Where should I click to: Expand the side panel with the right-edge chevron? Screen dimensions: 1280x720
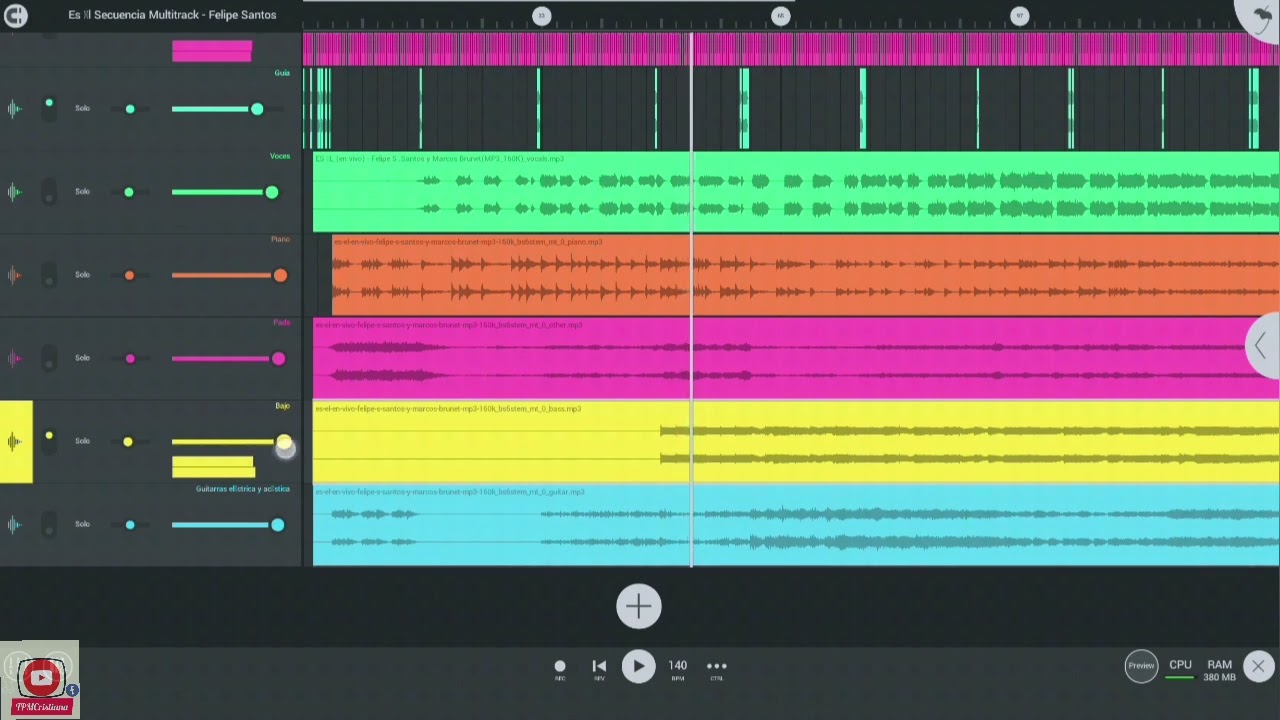point(1261,346)
